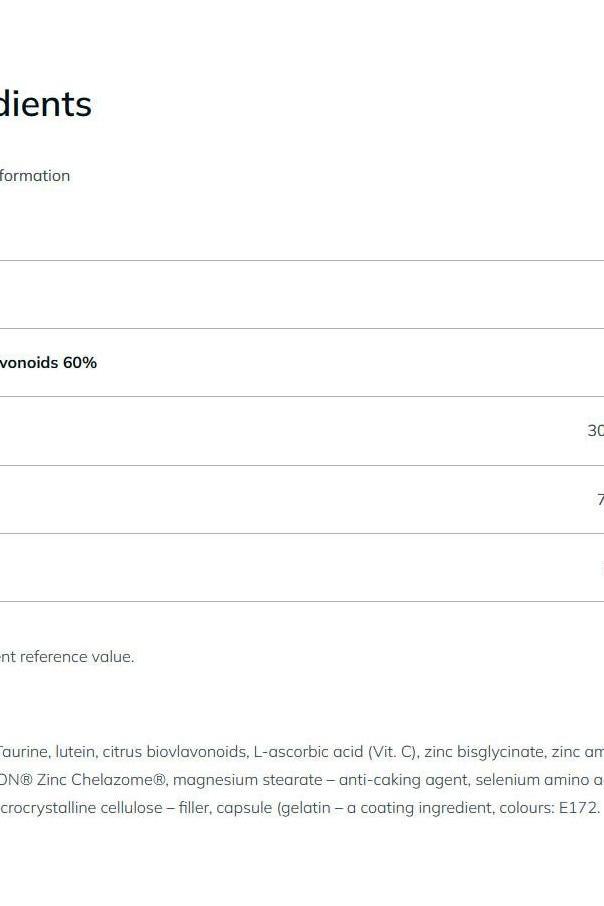
Task: Click the '7' value in the table
Action: (x=600, y=499)
